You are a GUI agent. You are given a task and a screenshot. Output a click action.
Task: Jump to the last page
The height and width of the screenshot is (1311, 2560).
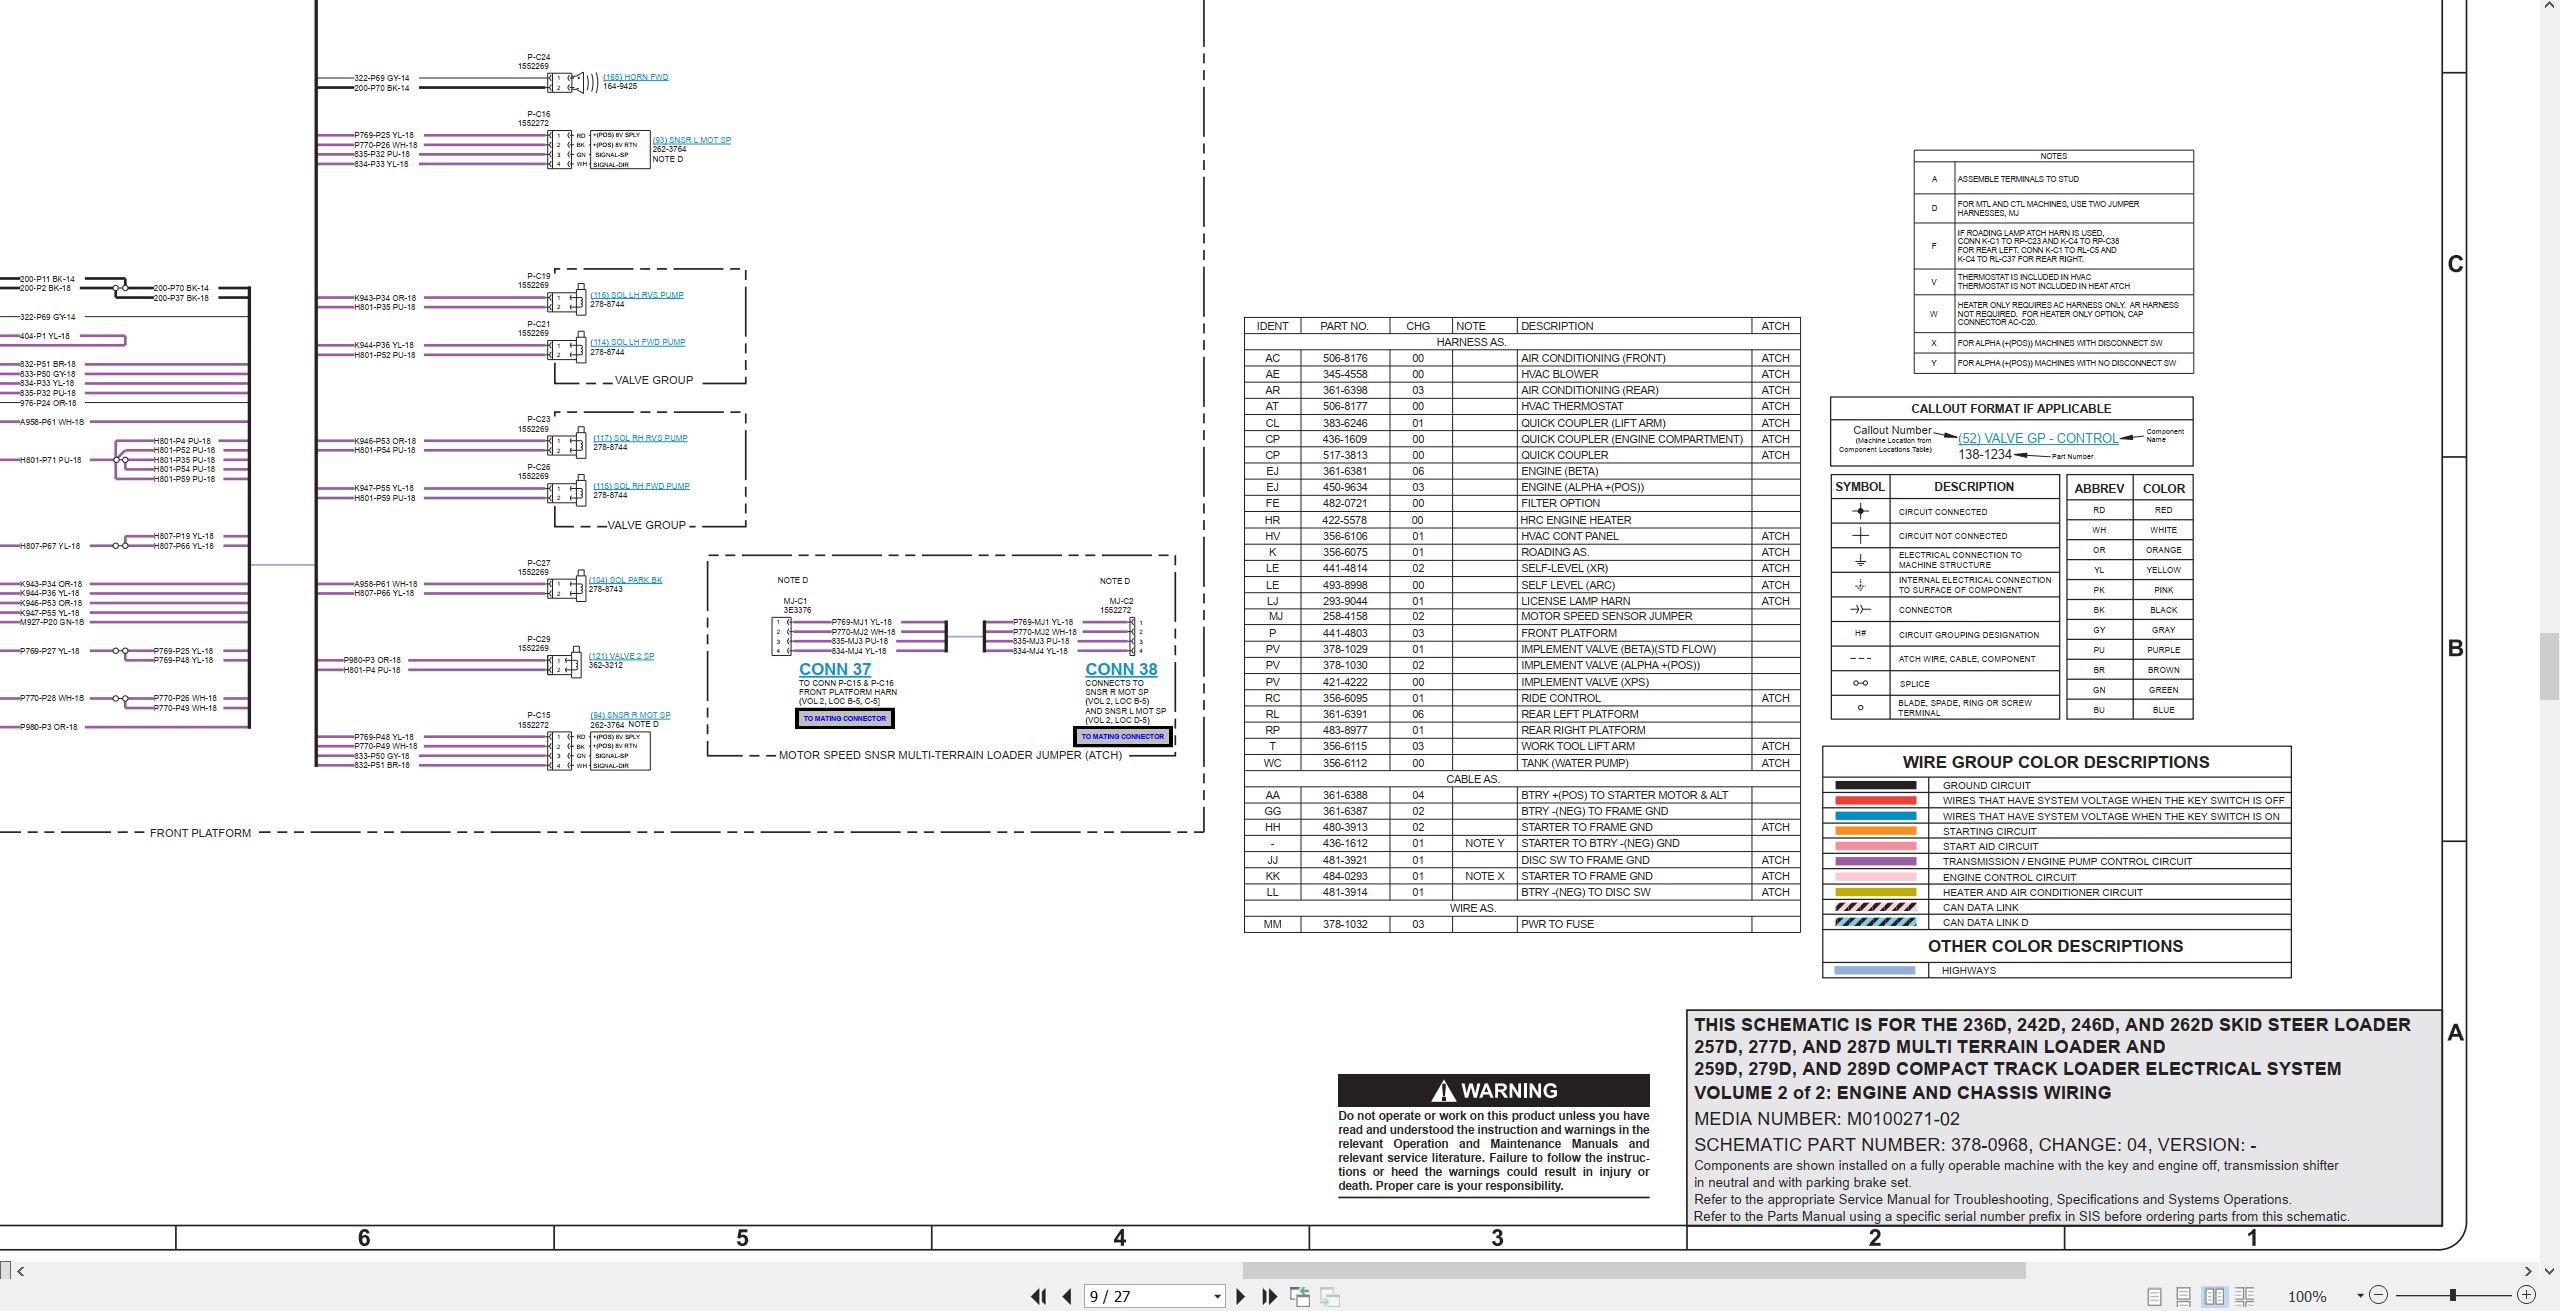tap(1270, 1296)
